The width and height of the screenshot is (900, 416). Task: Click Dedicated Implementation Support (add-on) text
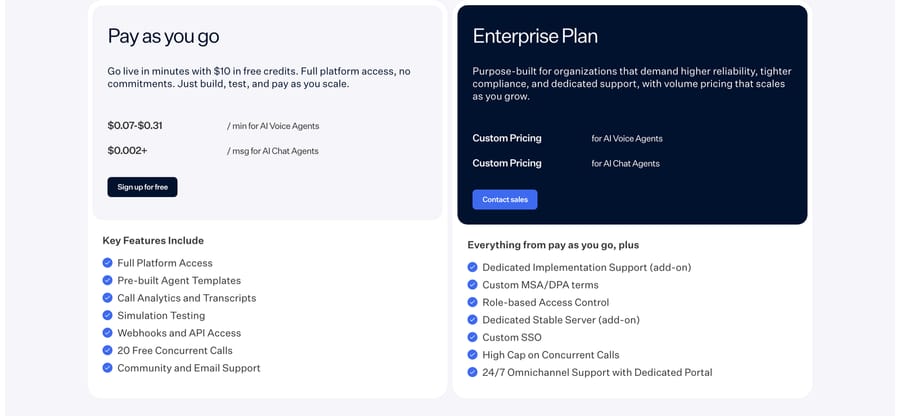587,268
